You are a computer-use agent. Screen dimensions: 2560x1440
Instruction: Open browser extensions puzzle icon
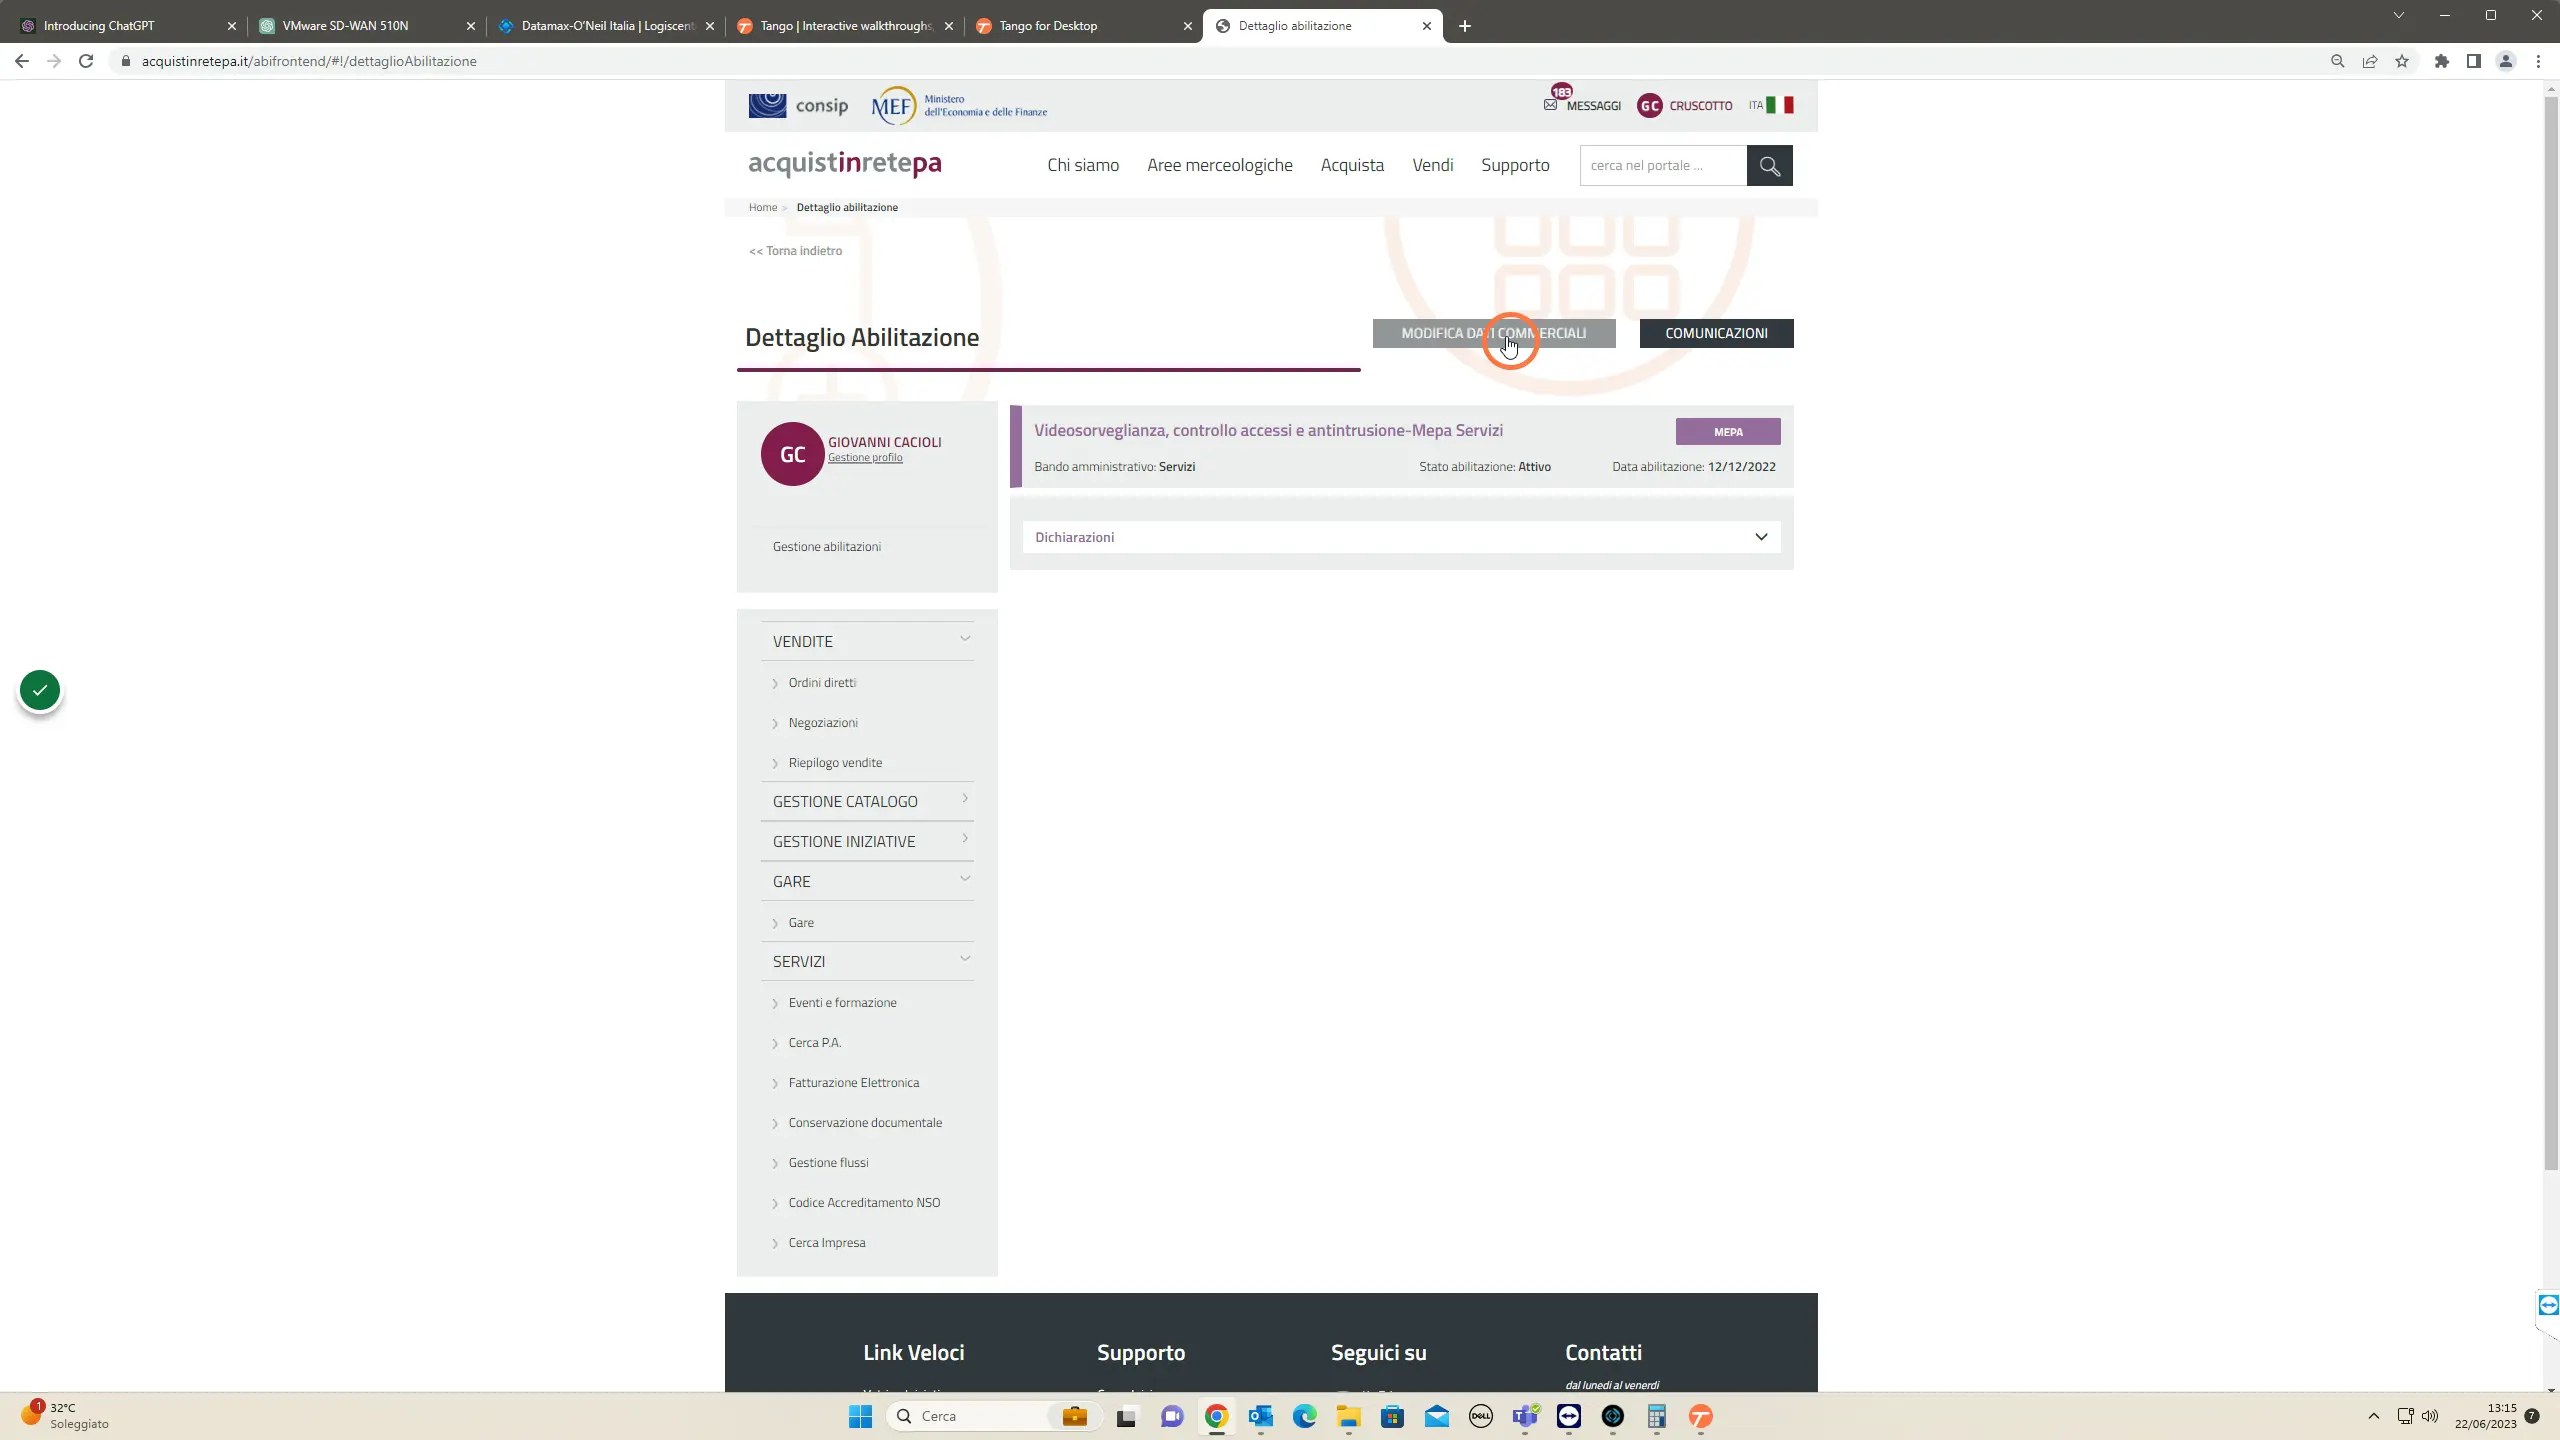pyautogui.click(x=2441, y=61)
